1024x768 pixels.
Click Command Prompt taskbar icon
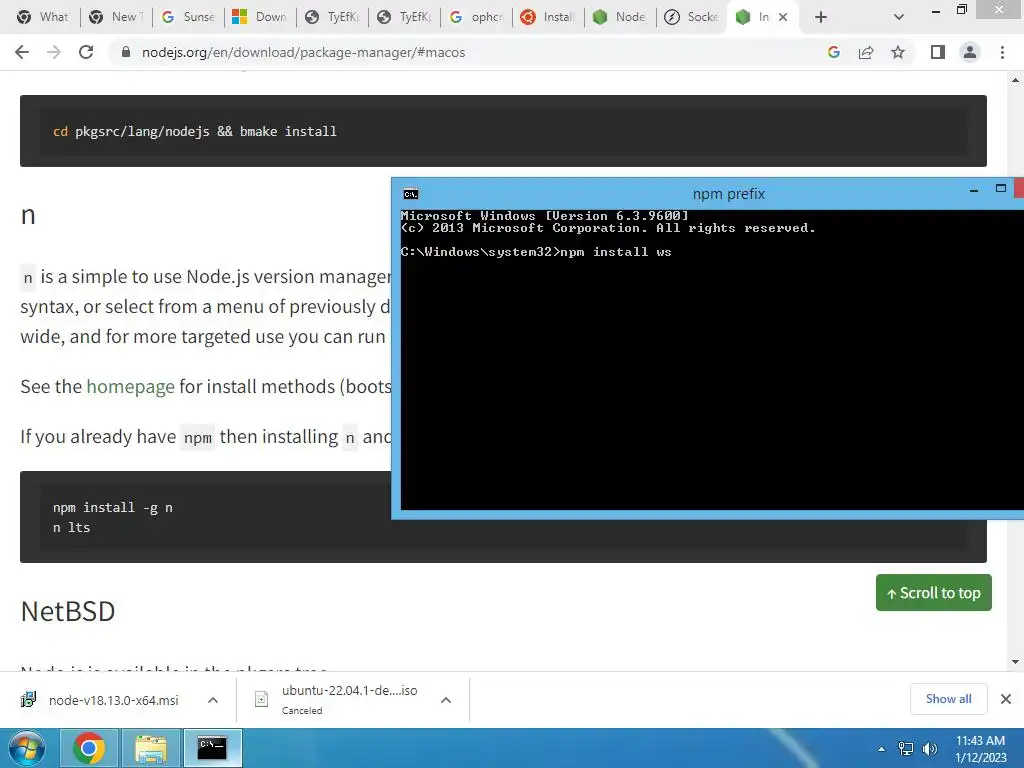(212, 748)
